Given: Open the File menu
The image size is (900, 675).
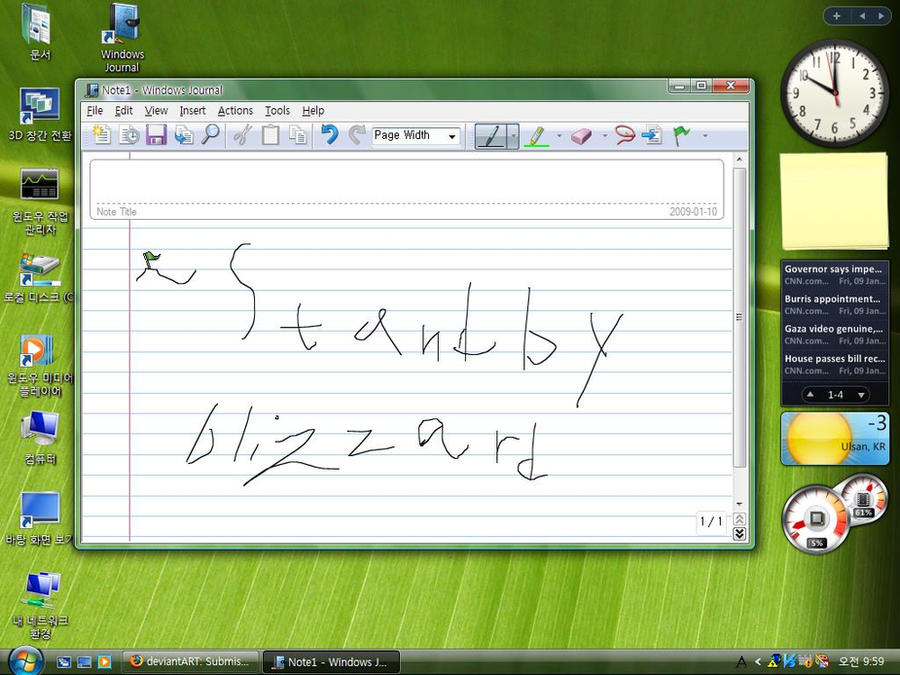Looking at the screenshot, I should 95,110.
